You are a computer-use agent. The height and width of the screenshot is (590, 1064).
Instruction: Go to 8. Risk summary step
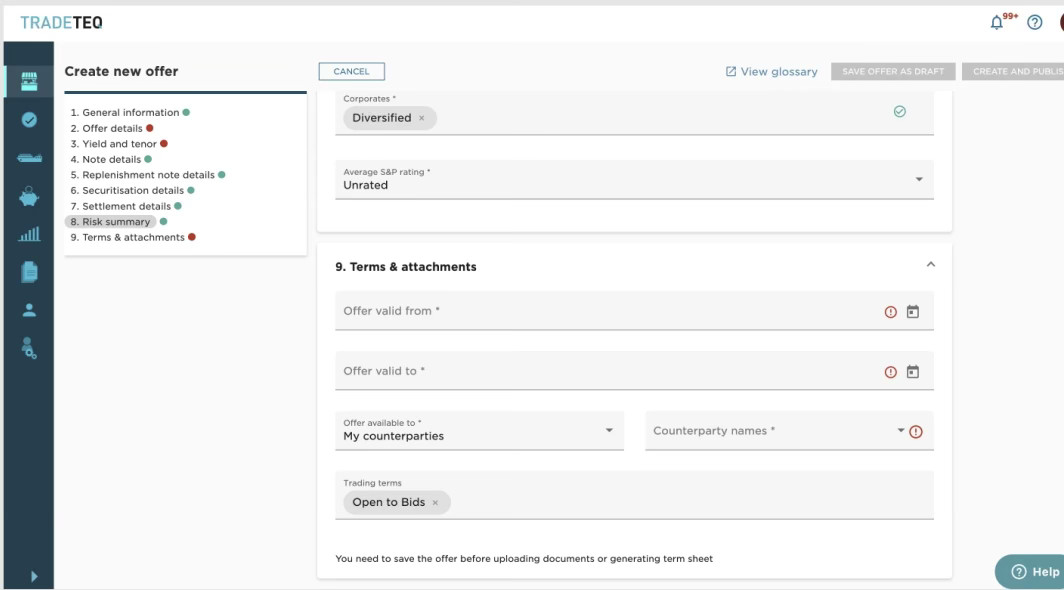110,222
